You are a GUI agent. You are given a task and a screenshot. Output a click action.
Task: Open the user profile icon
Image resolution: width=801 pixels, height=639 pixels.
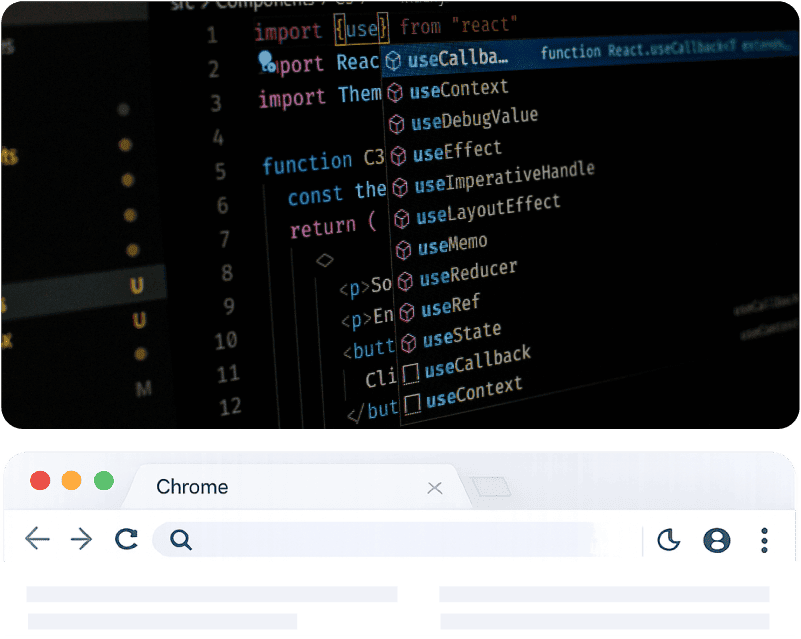point(716,541)
